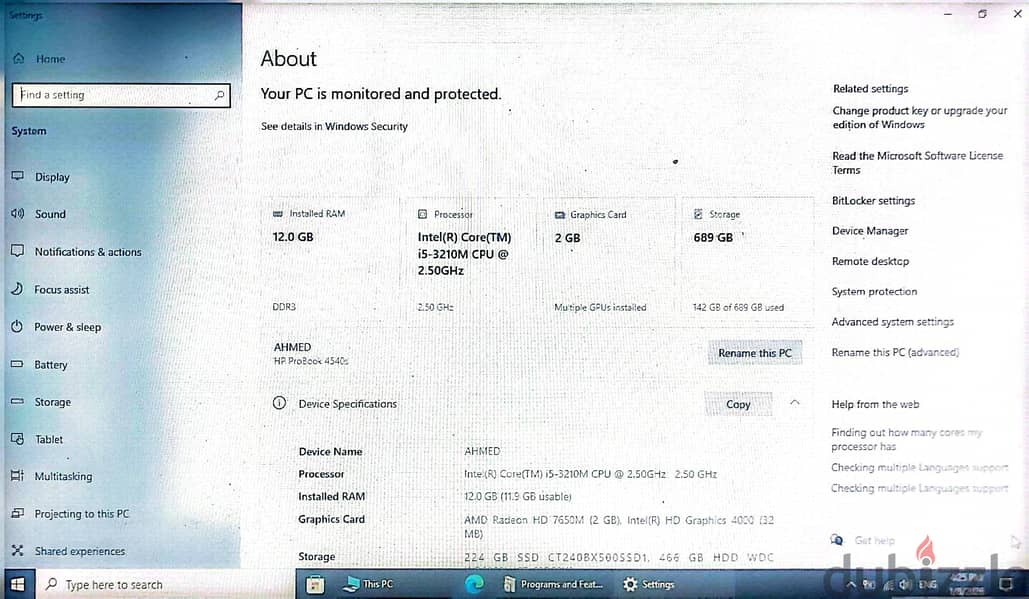Click the taskbar Type here to search box

click(164, 584)
